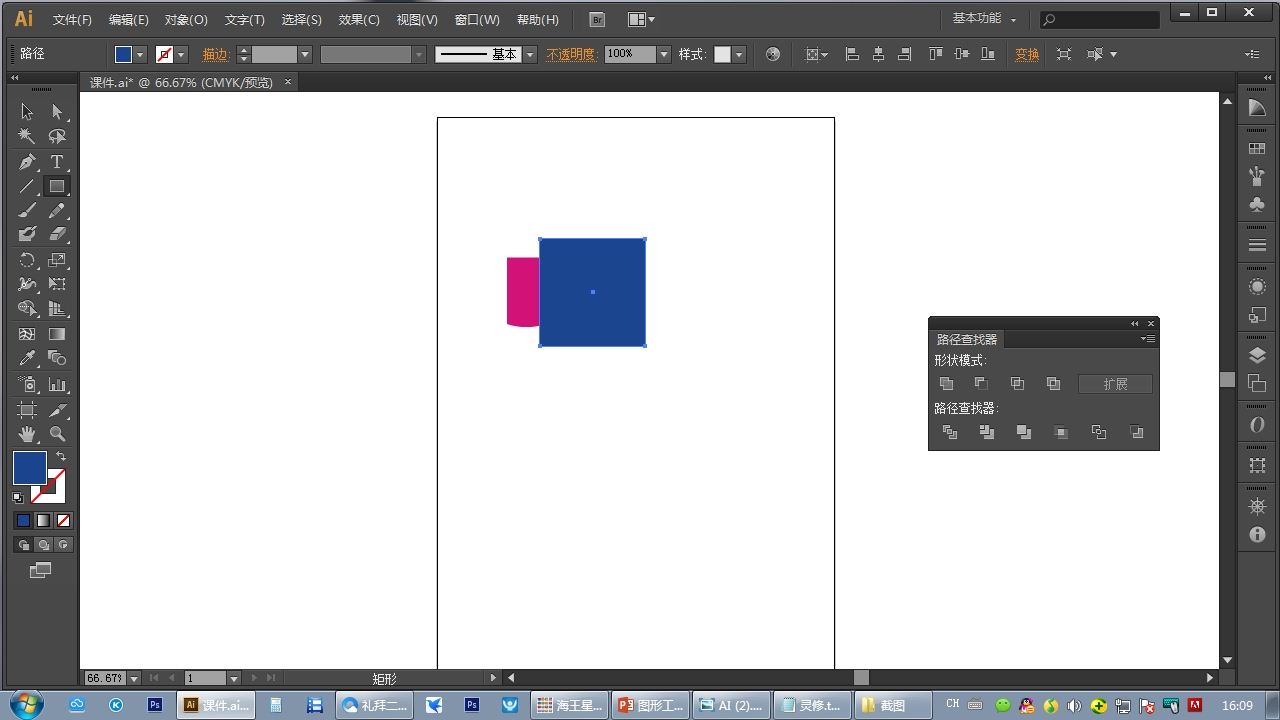1280x720 pixels.
Task: Choose the Hand tool
Action: pyautogui.click(x=27, y=434)
